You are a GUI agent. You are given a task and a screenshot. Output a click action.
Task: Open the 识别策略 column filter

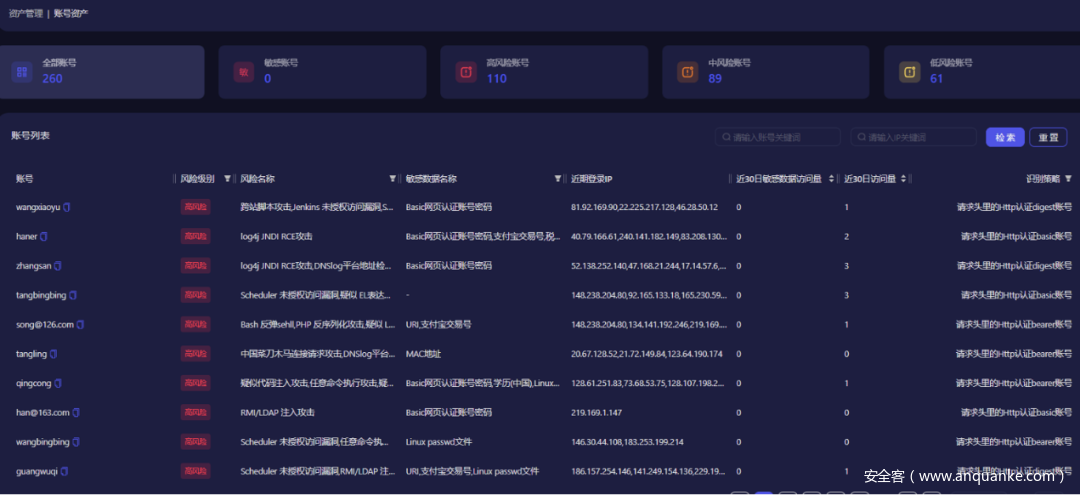tap(1068, 179)
